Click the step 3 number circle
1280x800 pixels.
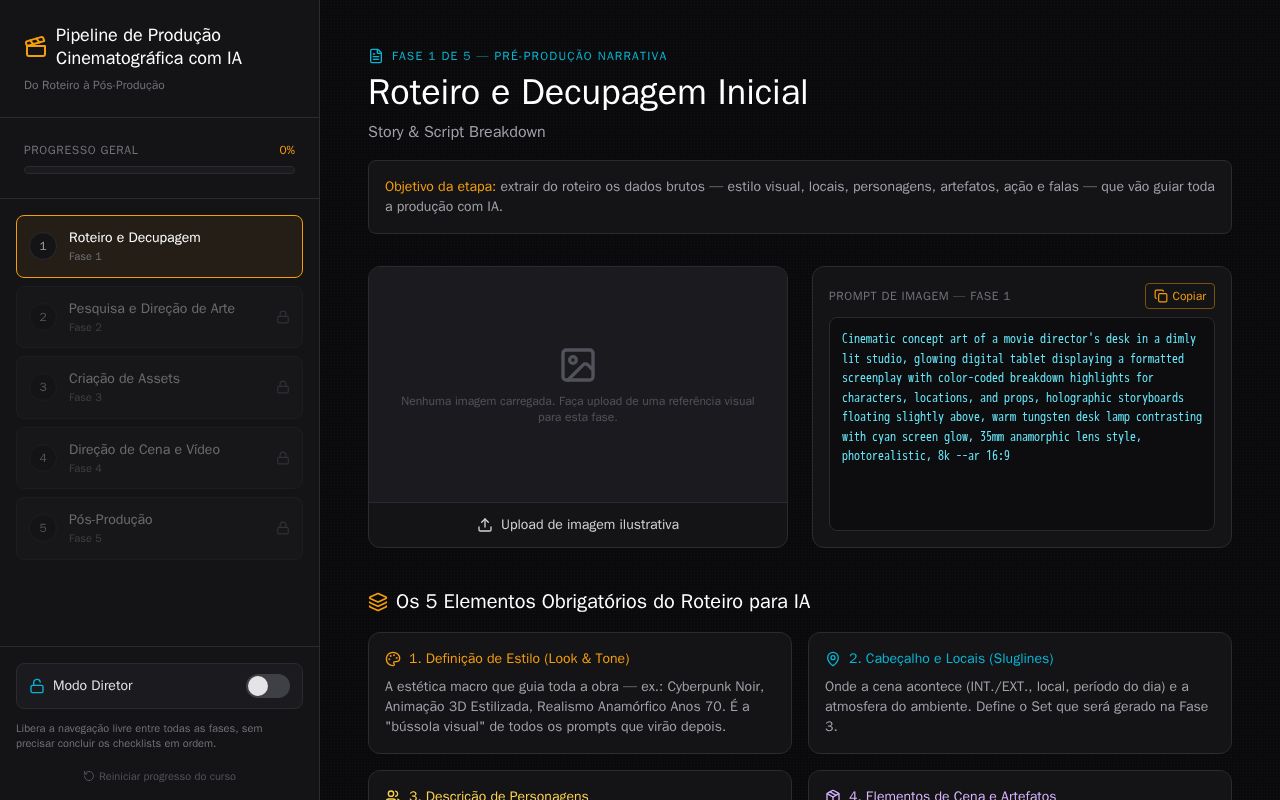43,387
